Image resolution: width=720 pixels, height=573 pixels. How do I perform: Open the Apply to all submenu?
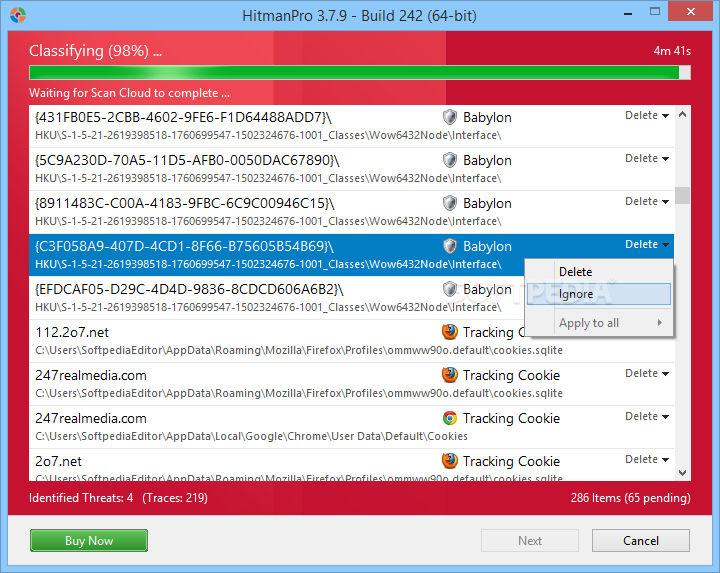pos(599,323)
